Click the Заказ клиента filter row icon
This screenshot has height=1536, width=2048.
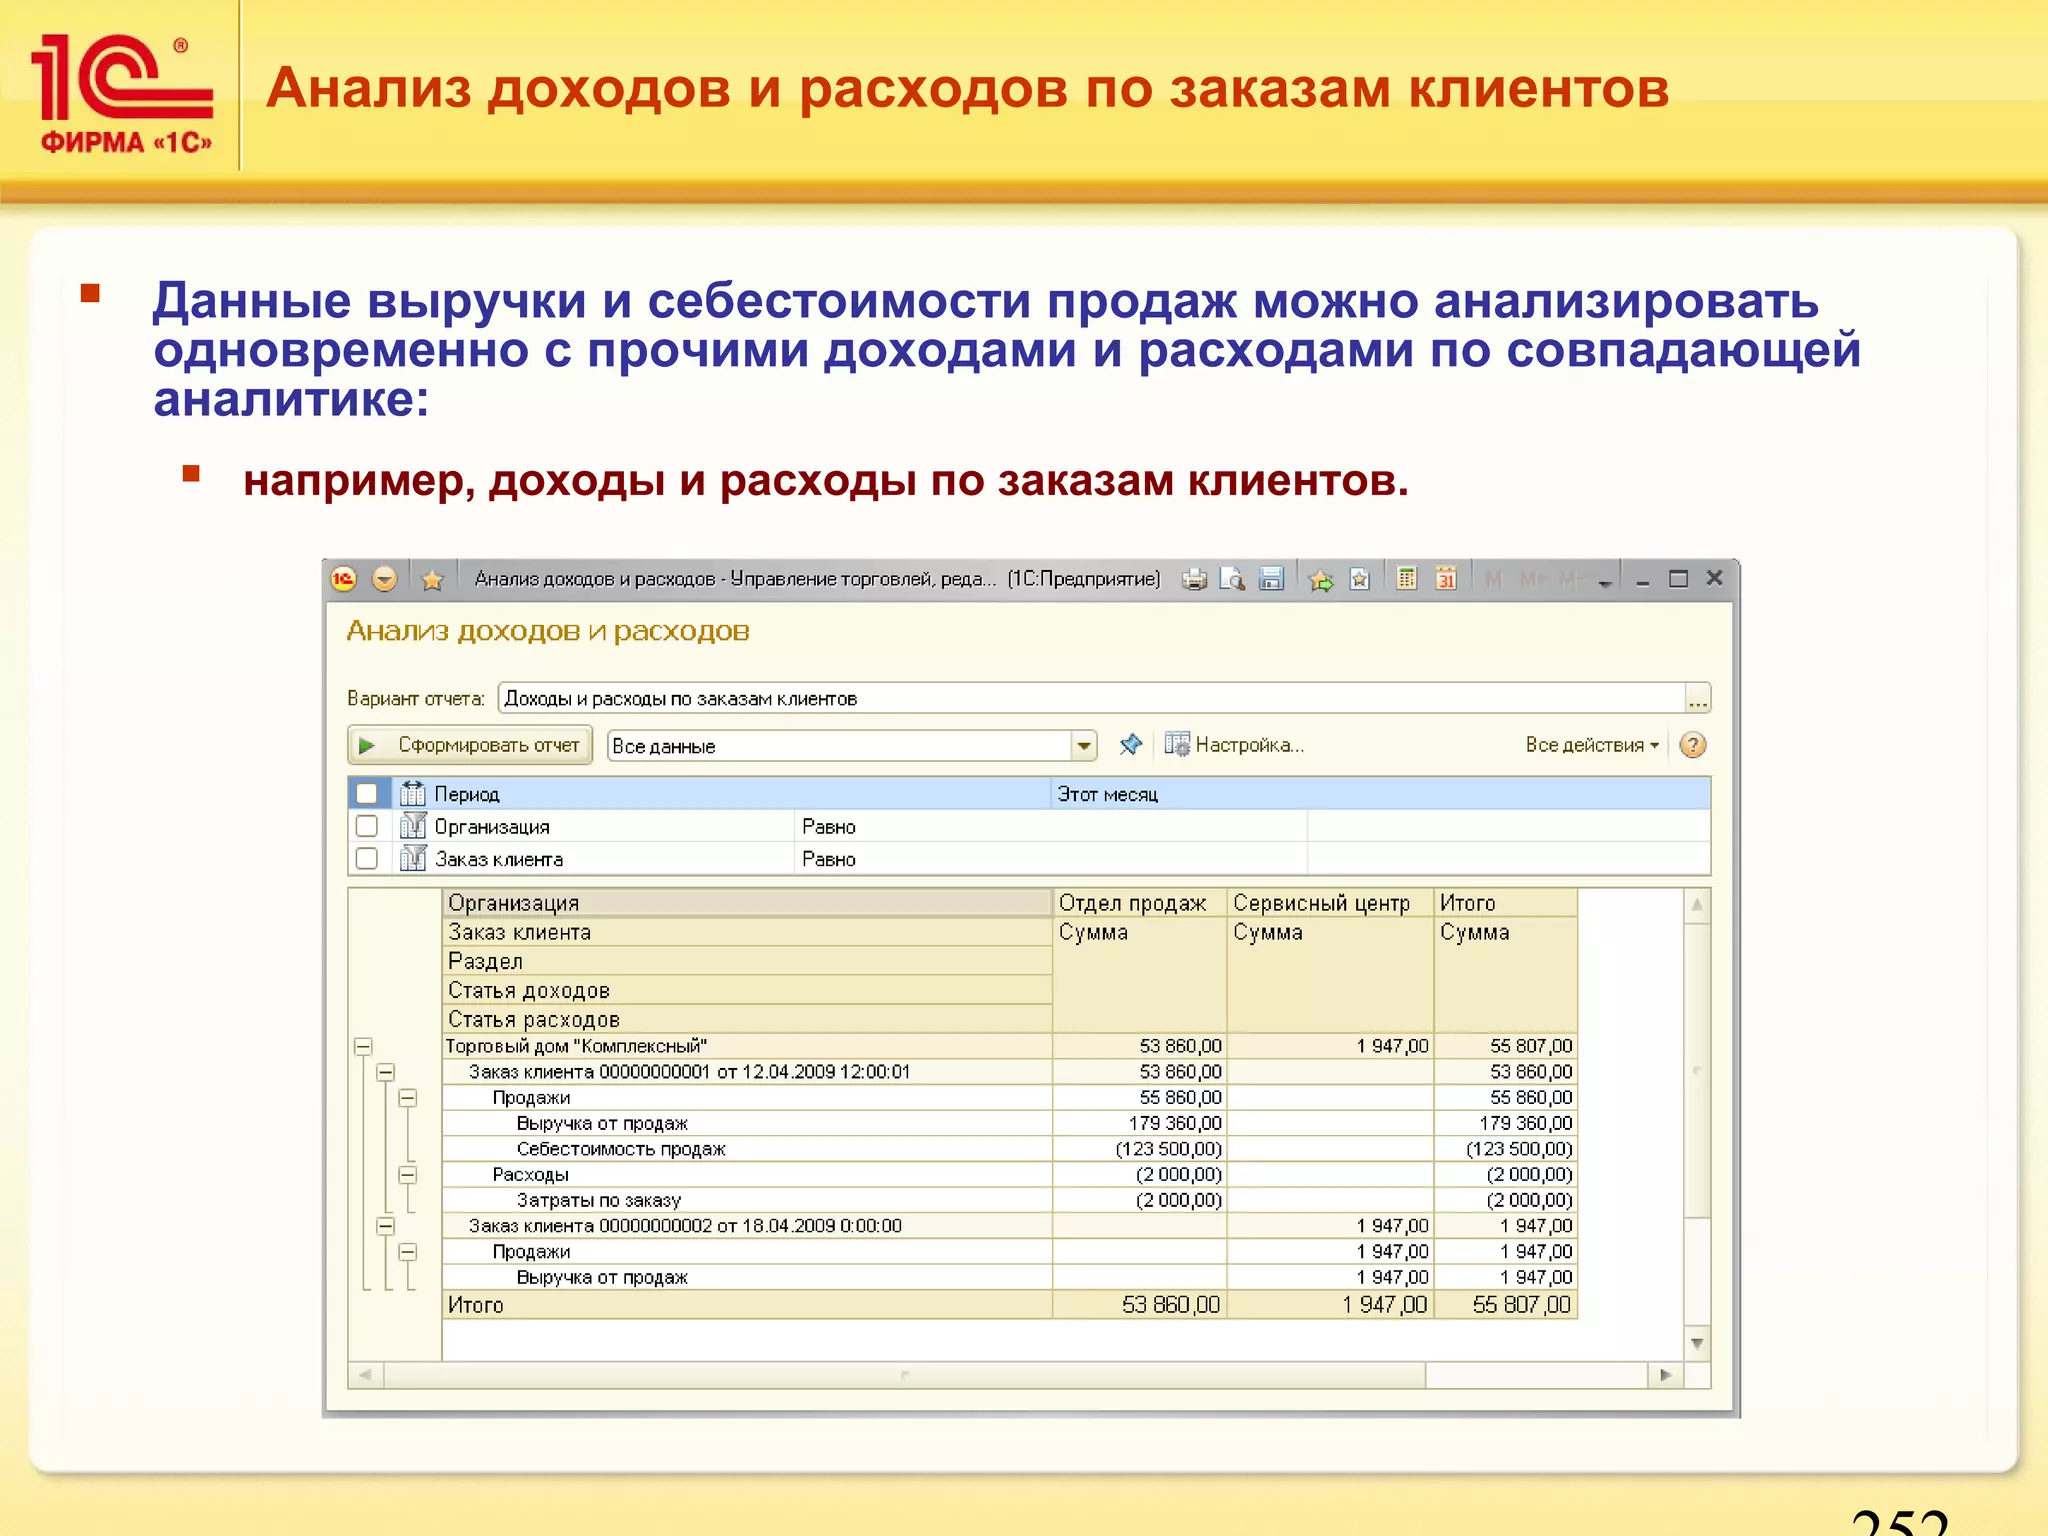coord(413,858)
